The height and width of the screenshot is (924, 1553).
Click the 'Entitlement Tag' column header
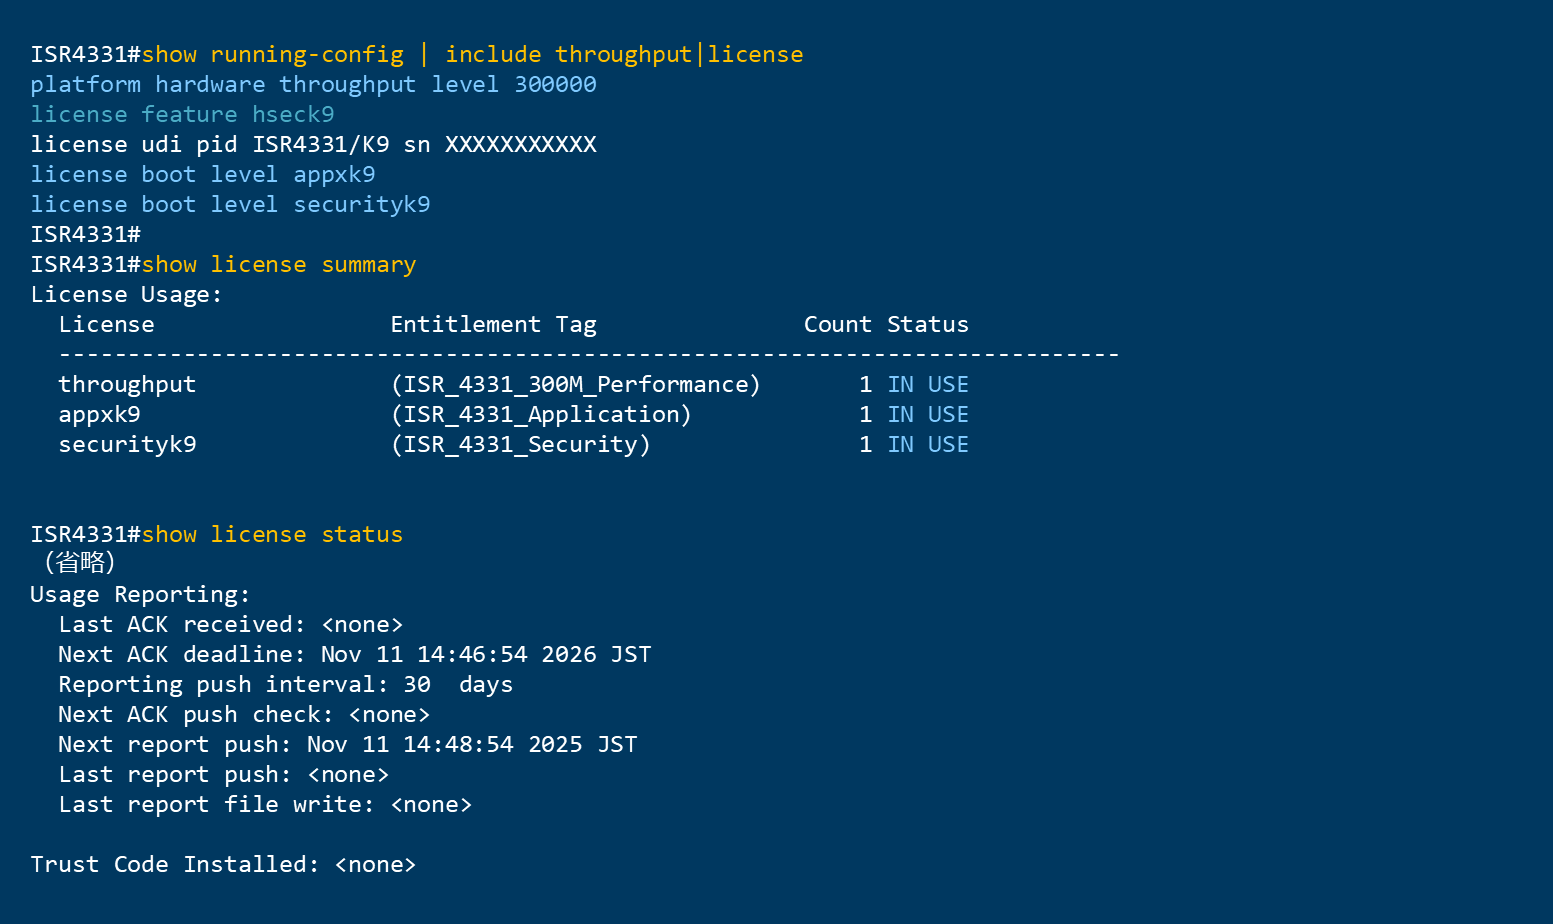click(x=493, y=325)
